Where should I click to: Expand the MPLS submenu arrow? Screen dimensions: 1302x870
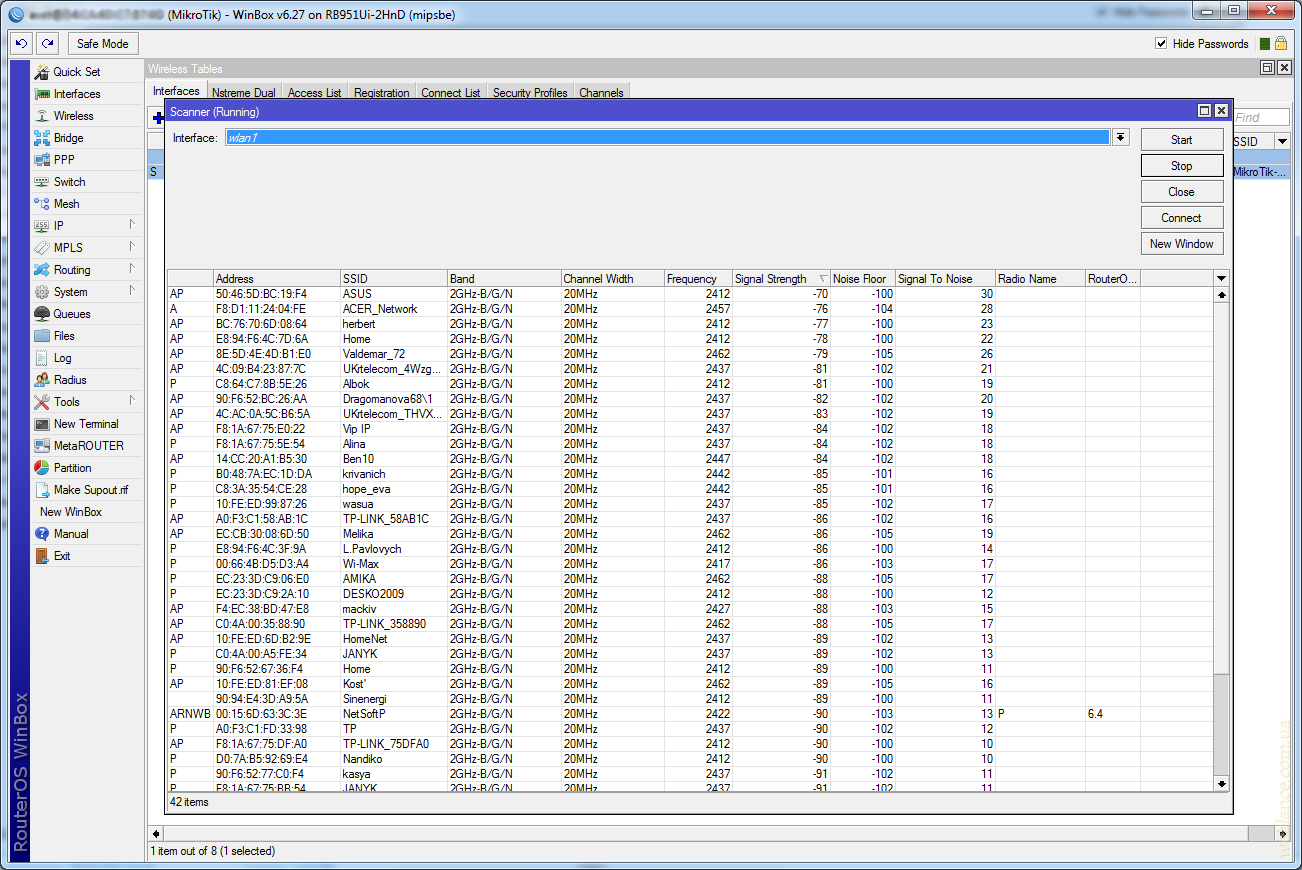[132, 246]
